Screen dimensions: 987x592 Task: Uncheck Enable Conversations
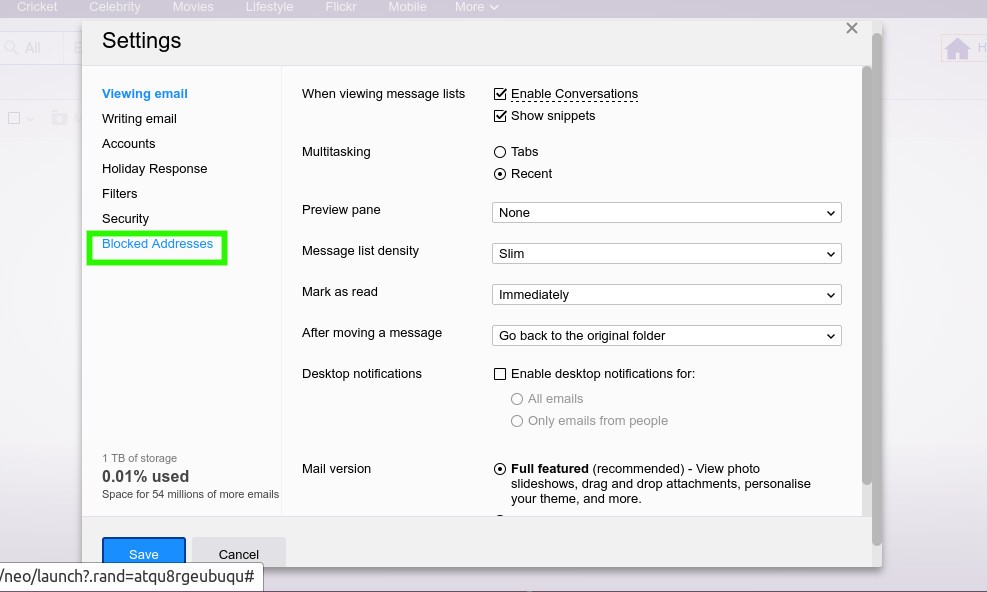click(x=500, y=93)
